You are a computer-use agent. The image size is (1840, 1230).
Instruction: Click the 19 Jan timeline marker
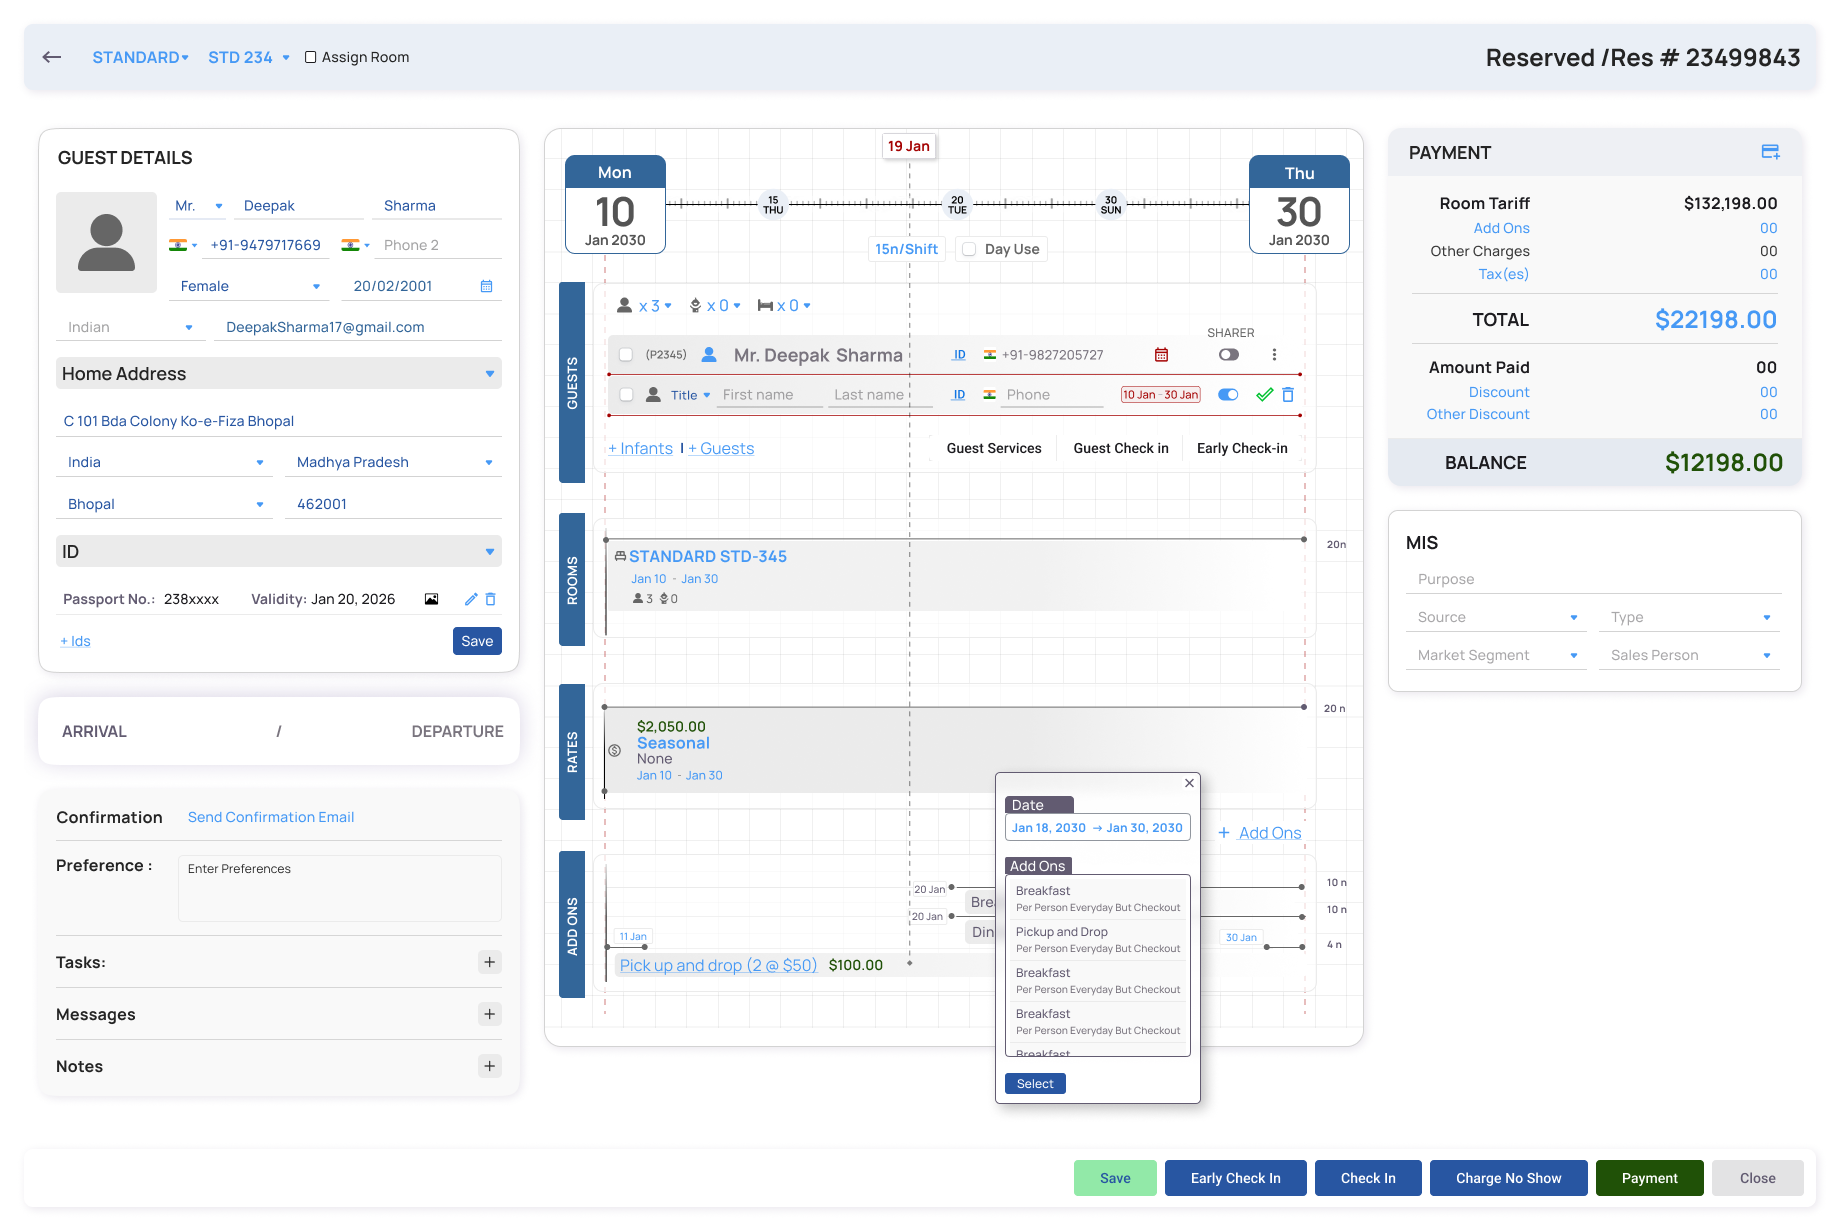point(909,146)
